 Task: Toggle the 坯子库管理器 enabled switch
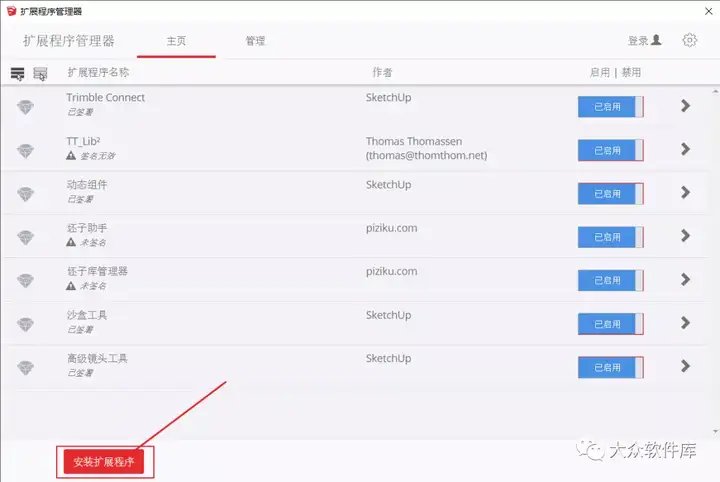coord(611,280)
